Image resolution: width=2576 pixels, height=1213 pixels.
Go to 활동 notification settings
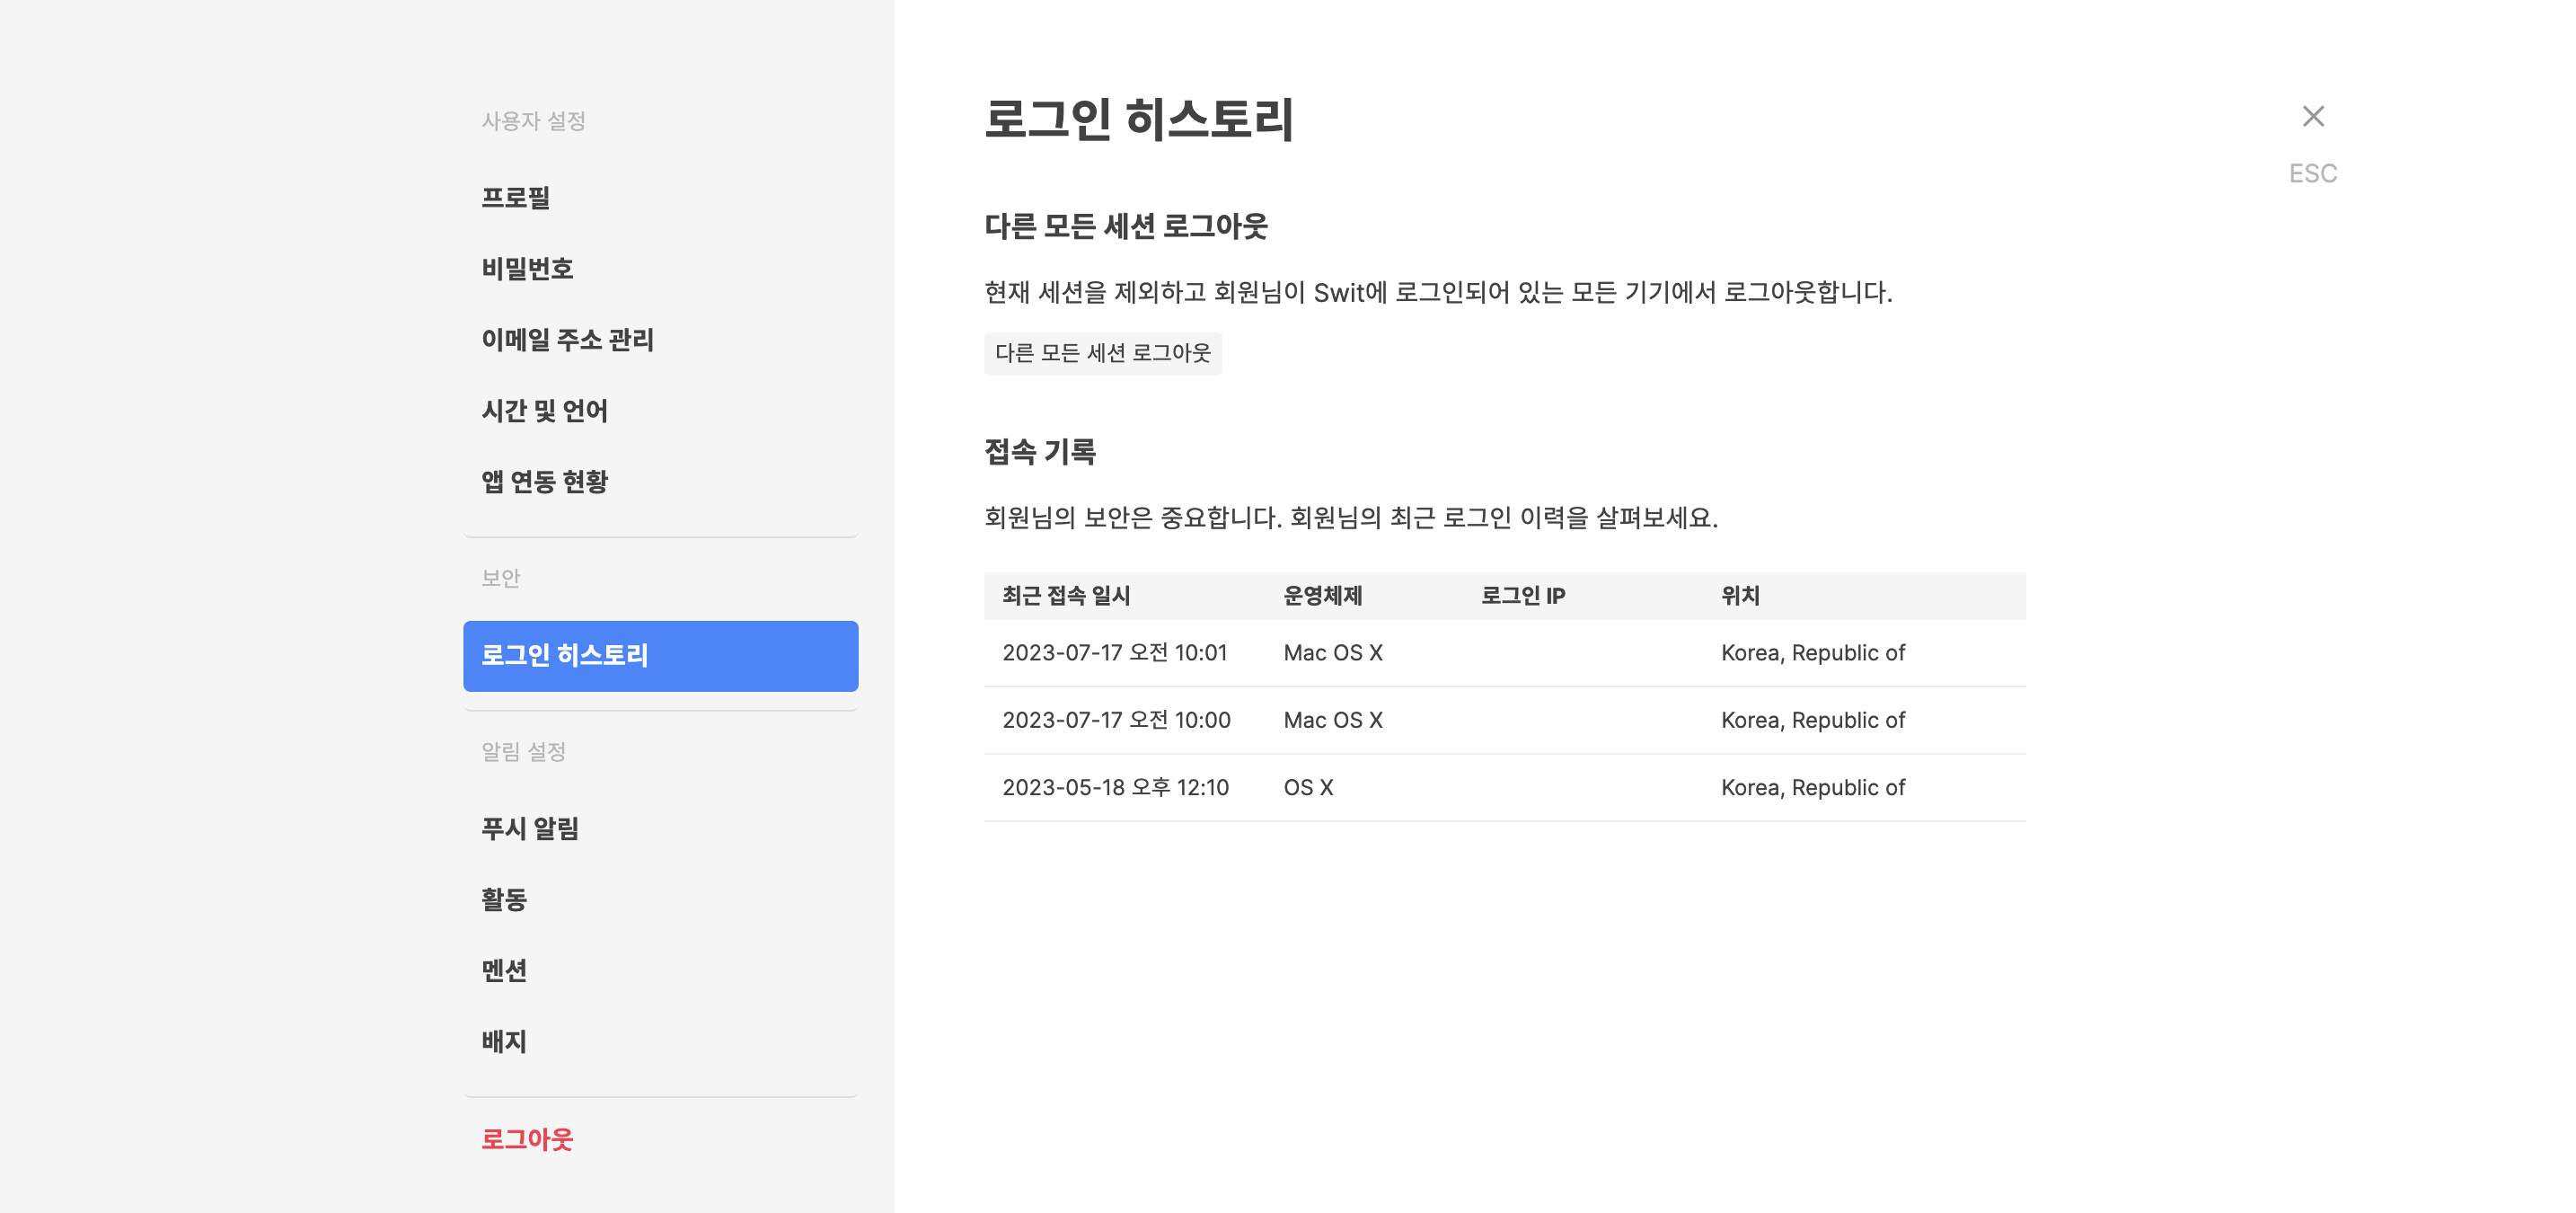tap(504, 900)
